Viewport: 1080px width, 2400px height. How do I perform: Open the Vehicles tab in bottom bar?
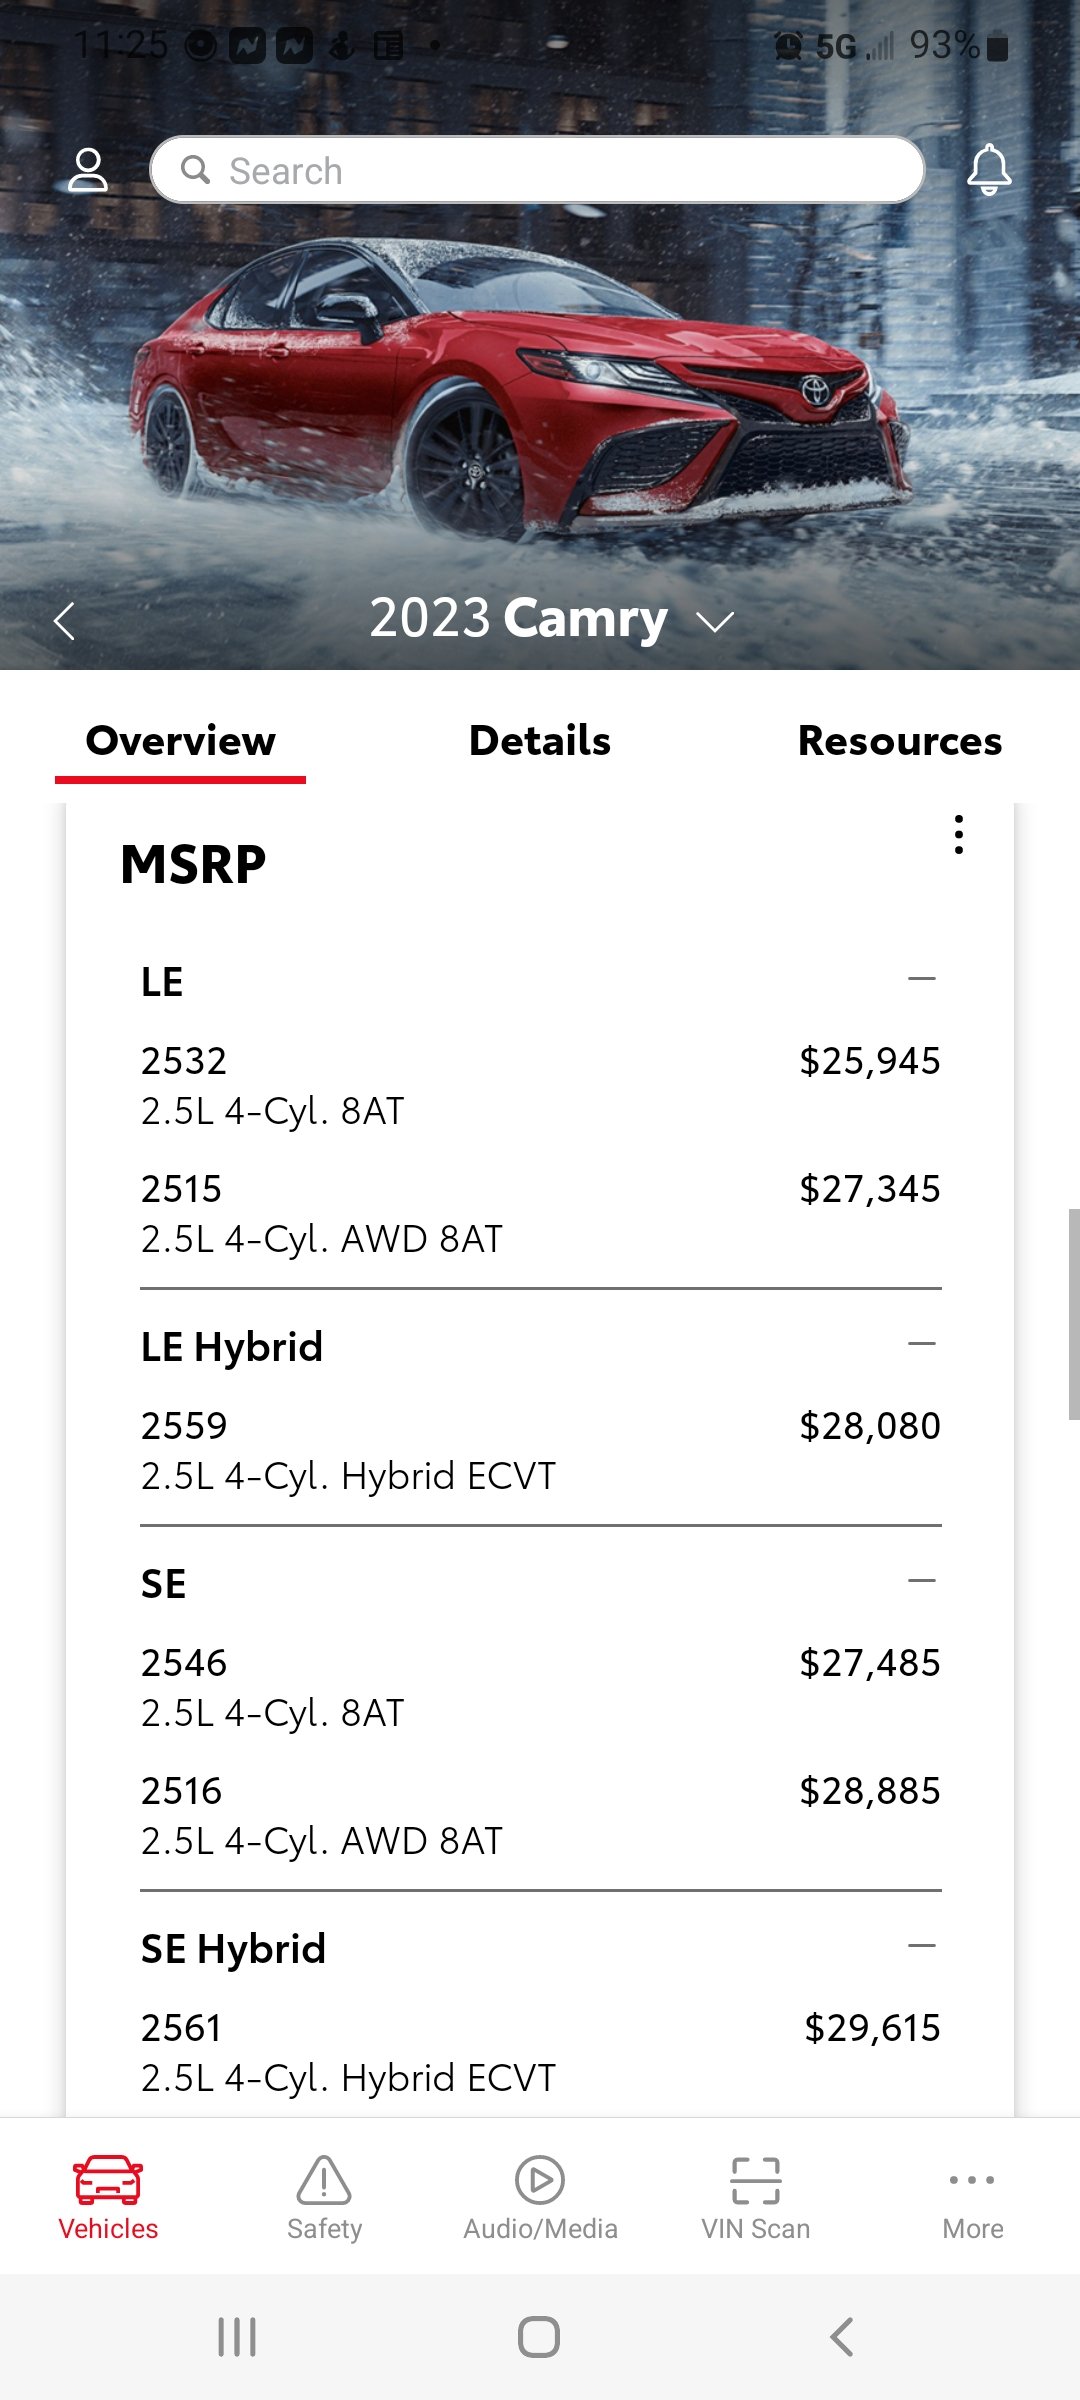point(108,2198)
